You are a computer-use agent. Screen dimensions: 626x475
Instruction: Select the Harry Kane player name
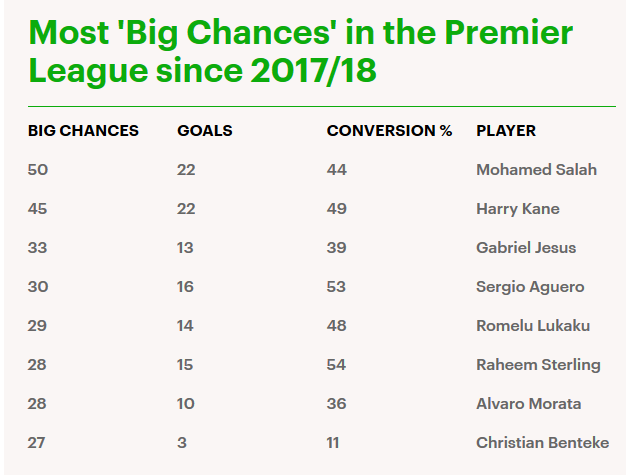click(x=517, y=209)
